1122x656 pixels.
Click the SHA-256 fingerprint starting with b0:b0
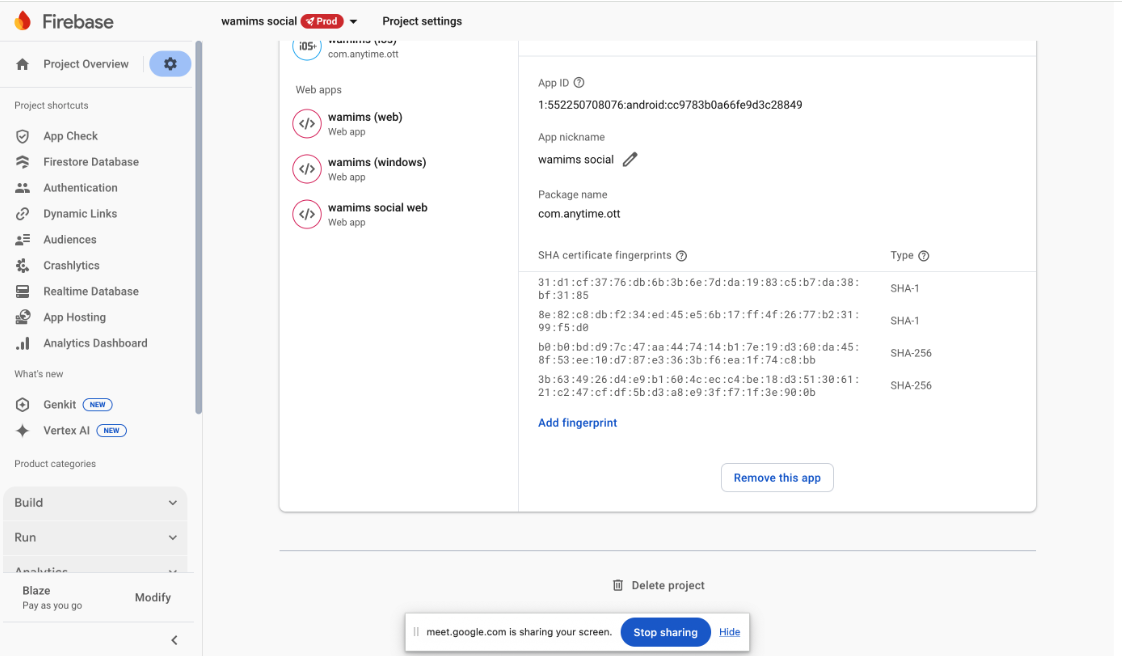[698, 353]
